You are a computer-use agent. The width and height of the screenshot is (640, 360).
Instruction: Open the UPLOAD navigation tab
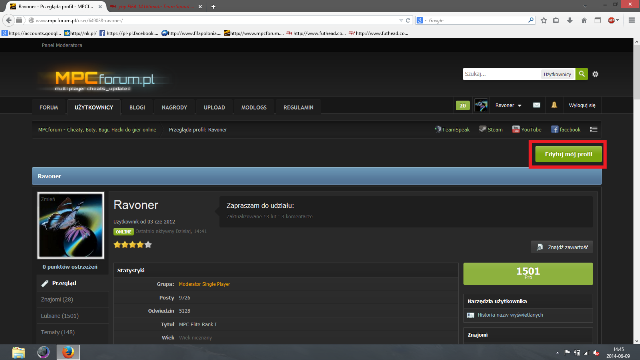click(214, 107)
